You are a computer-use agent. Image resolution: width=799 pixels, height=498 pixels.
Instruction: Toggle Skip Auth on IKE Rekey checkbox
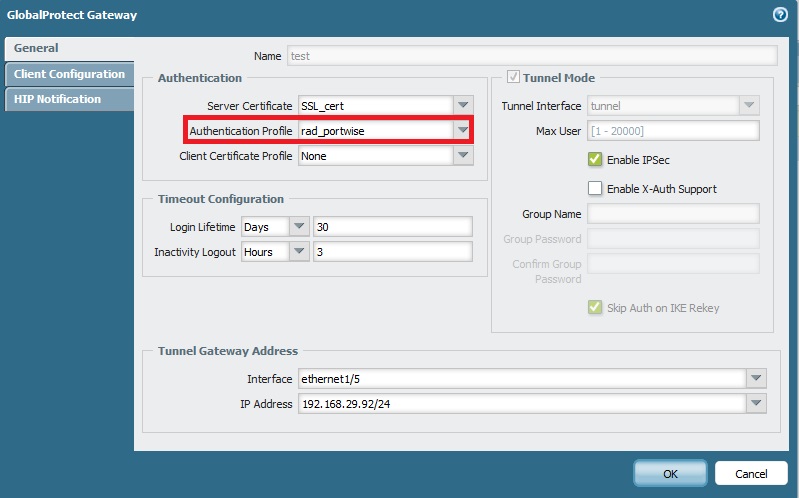595,307
